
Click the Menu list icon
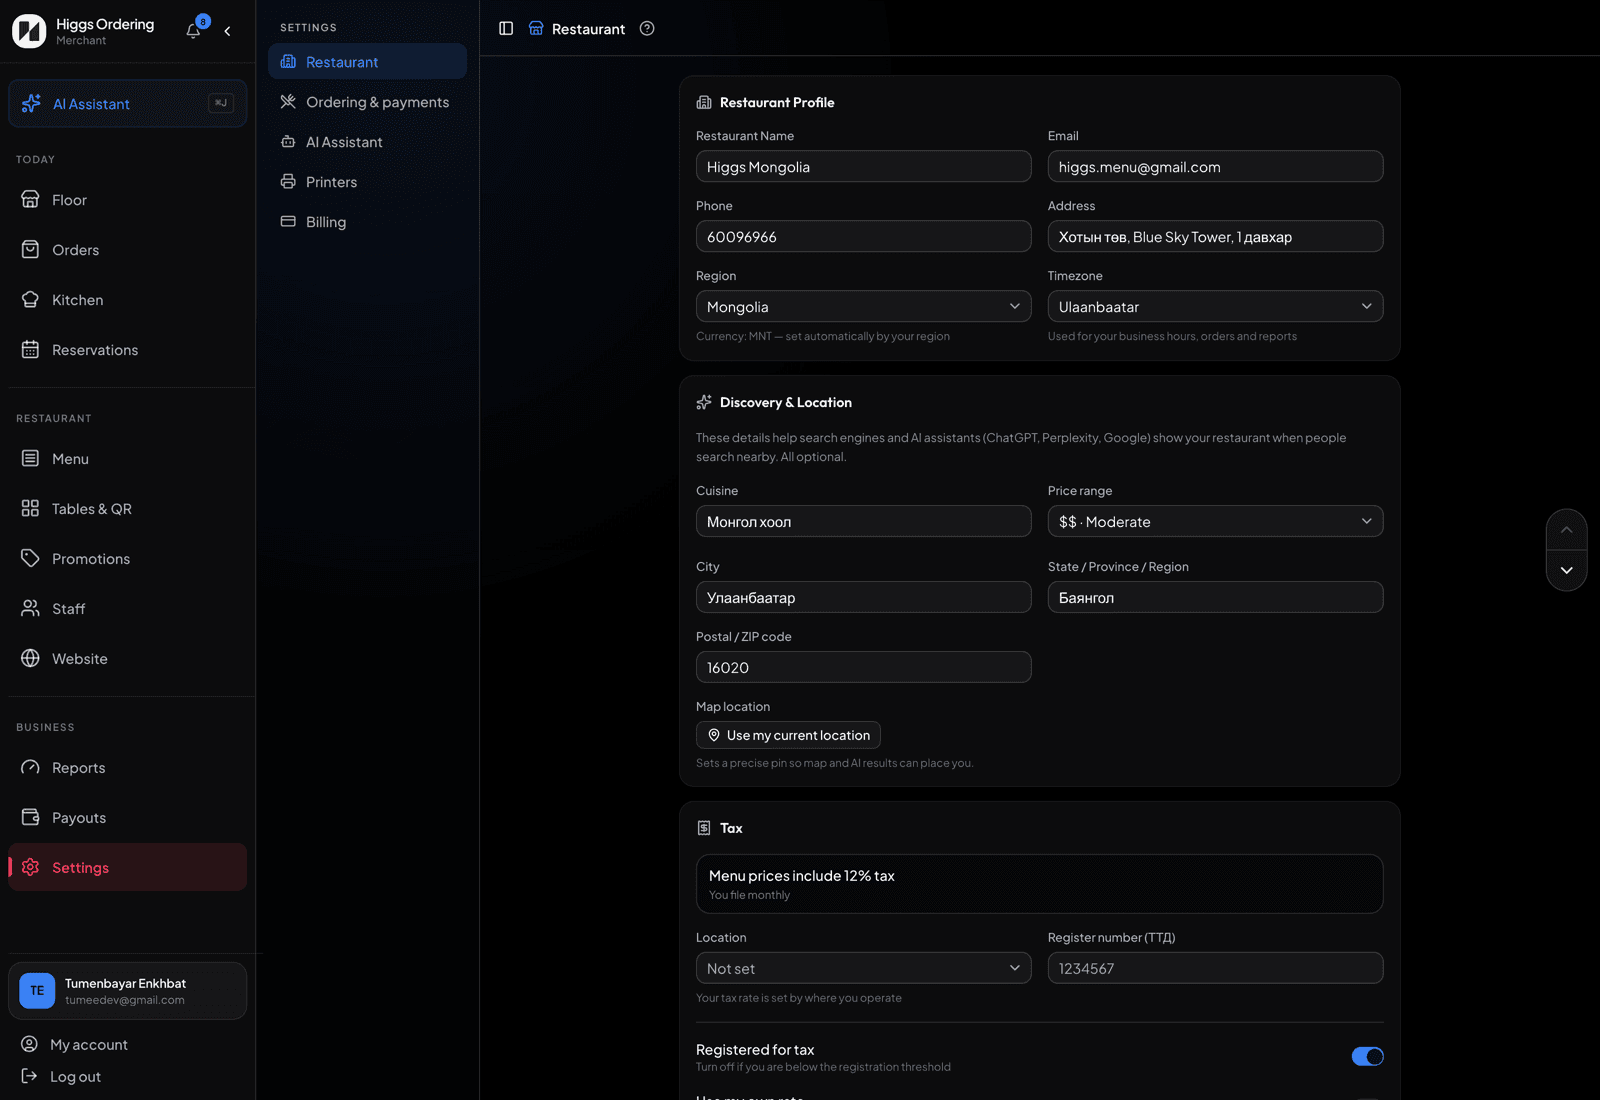click(x=30, y=458)
